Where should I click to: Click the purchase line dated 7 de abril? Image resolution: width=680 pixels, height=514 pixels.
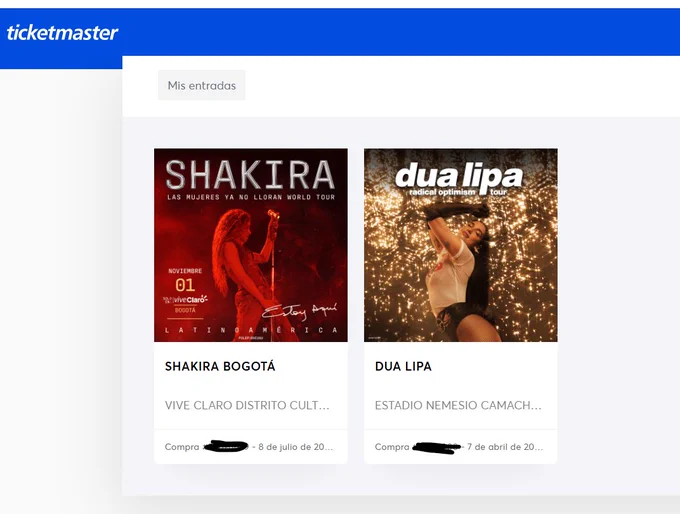tap(459, 447)
